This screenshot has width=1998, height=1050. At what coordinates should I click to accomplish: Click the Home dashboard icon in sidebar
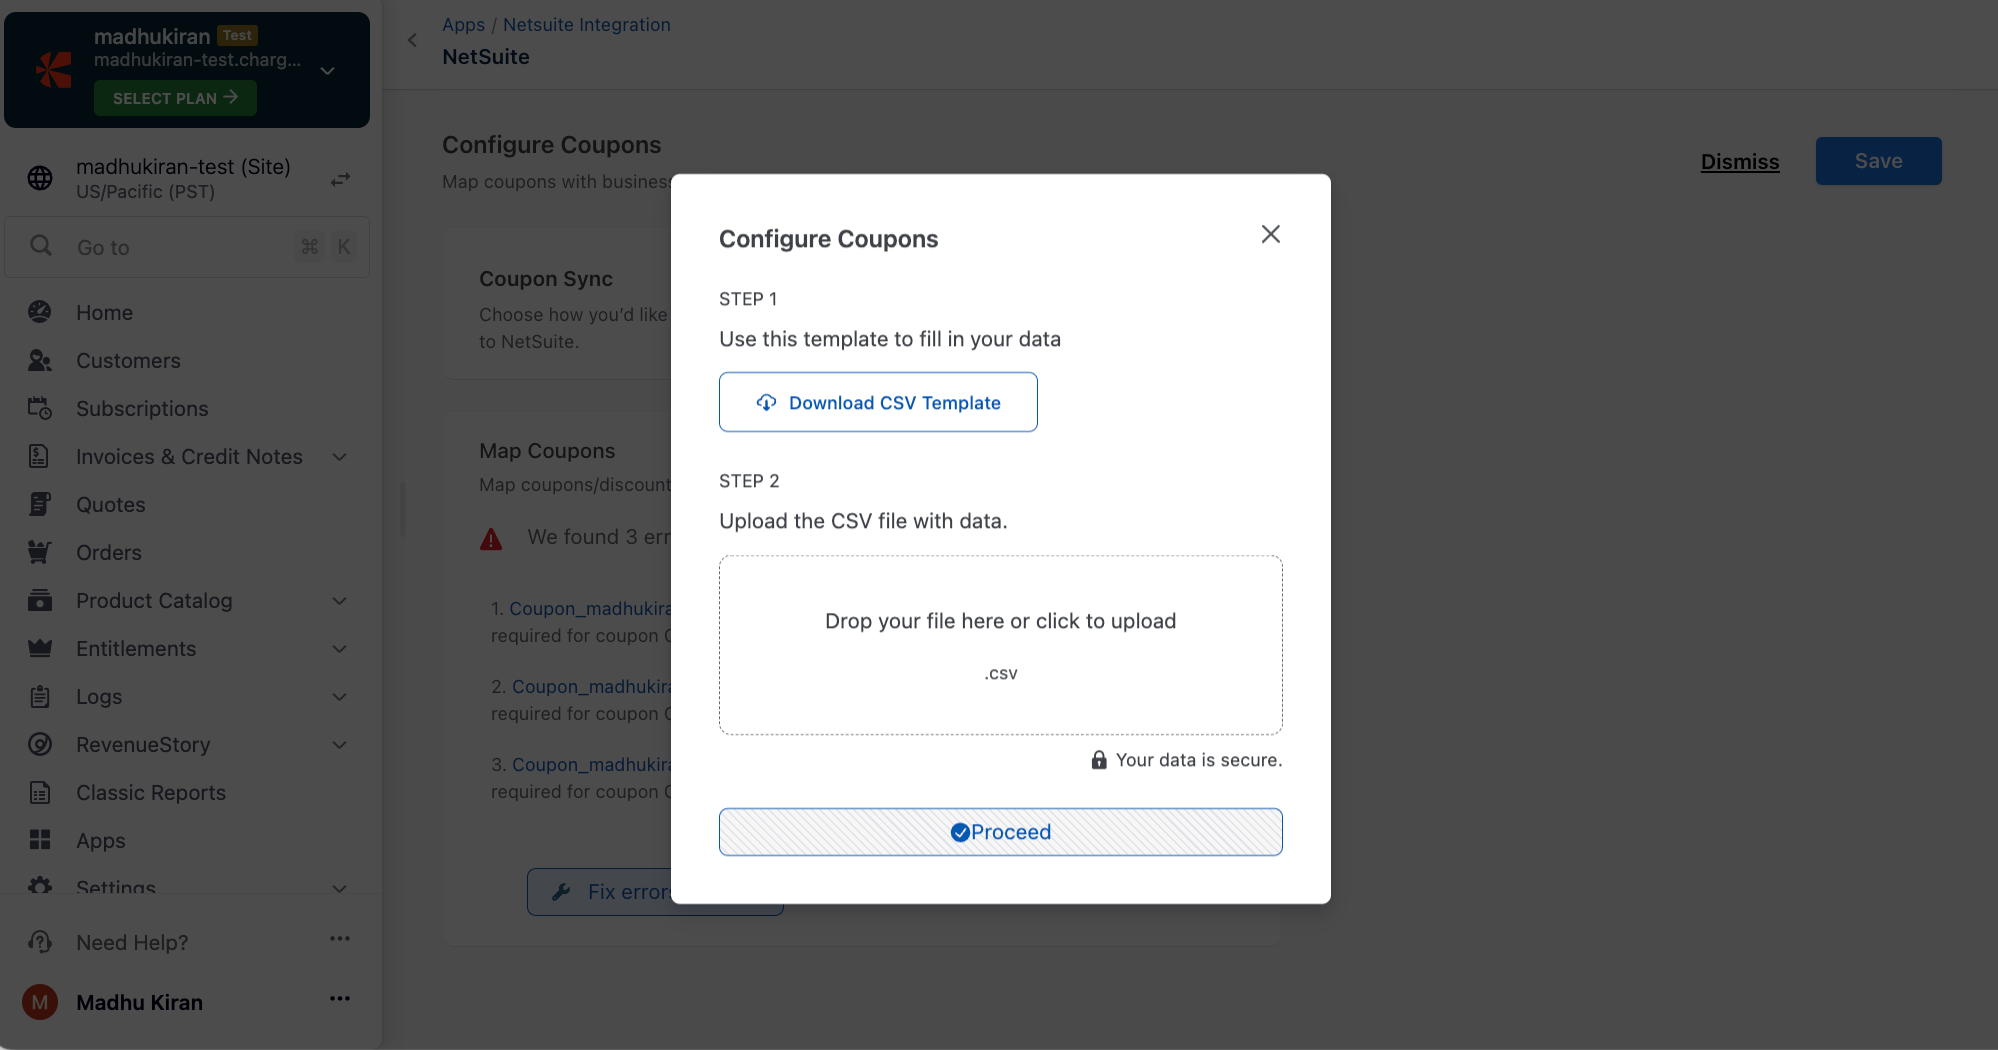click(x=40, y=312)
